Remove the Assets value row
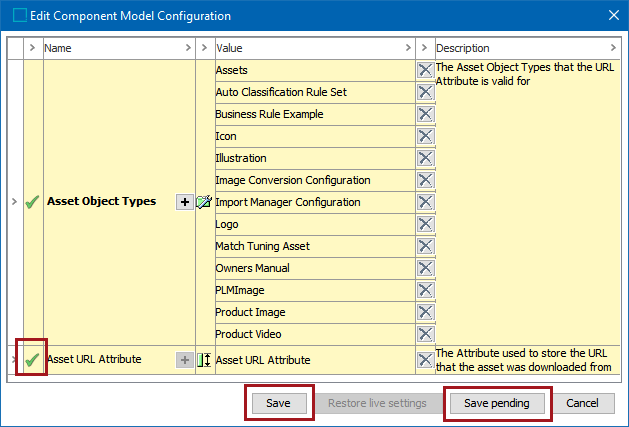Image resolution: width=629 pixels, height=427 pixels. 425,70
